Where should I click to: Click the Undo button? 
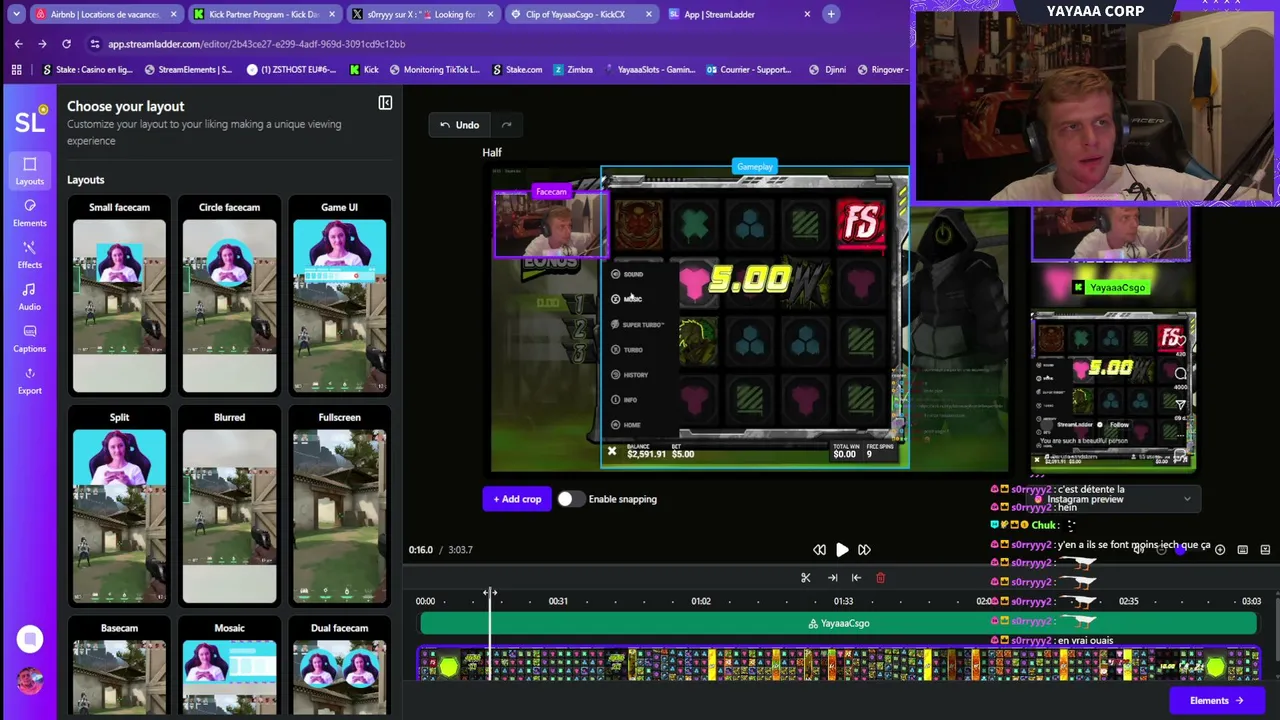[460, 125]
